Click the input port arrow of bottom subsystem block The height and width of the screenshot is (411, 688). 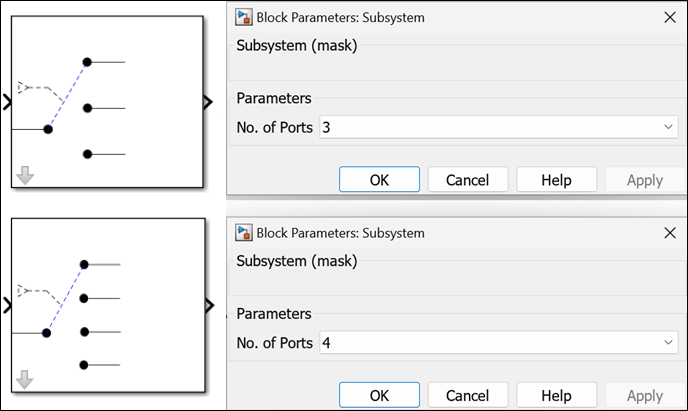[7, 305]
